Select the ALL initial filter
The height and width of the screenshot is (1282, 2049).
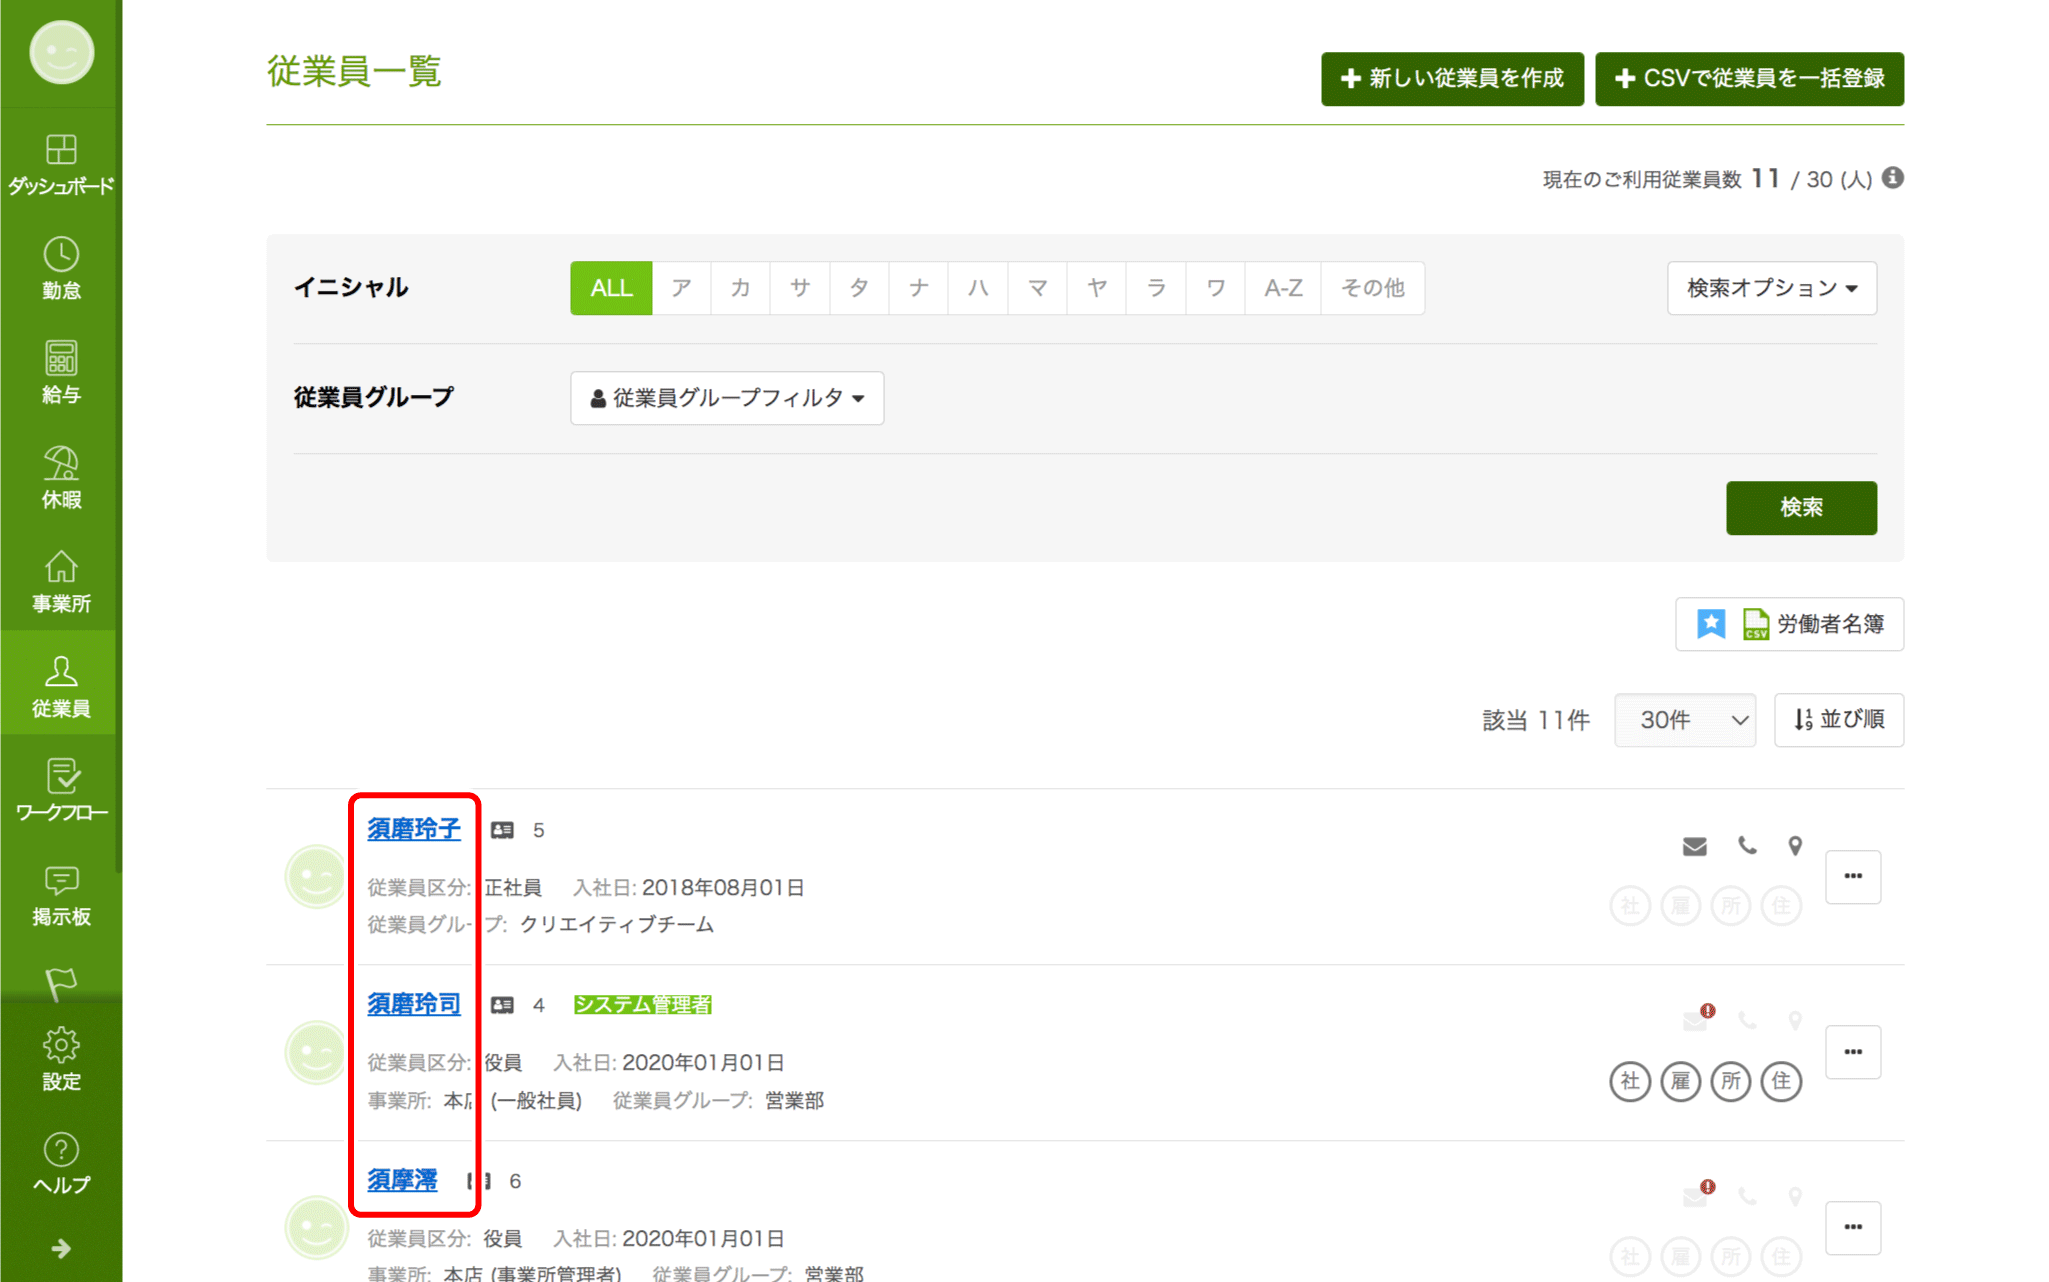coord(611,288)
